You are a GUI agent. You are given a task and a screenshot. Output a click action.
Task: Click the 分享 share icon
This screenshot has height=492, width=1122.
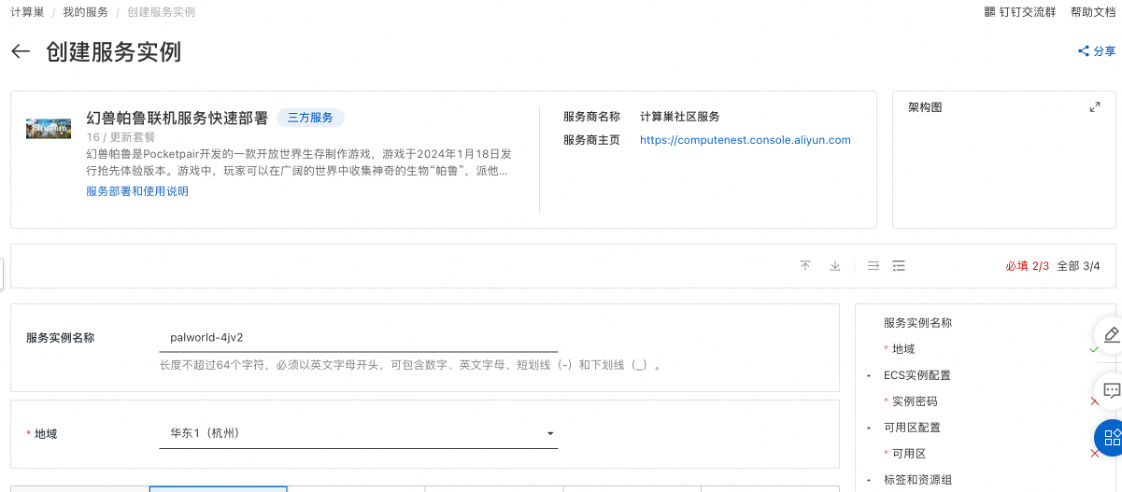(x=1083, y=51)
